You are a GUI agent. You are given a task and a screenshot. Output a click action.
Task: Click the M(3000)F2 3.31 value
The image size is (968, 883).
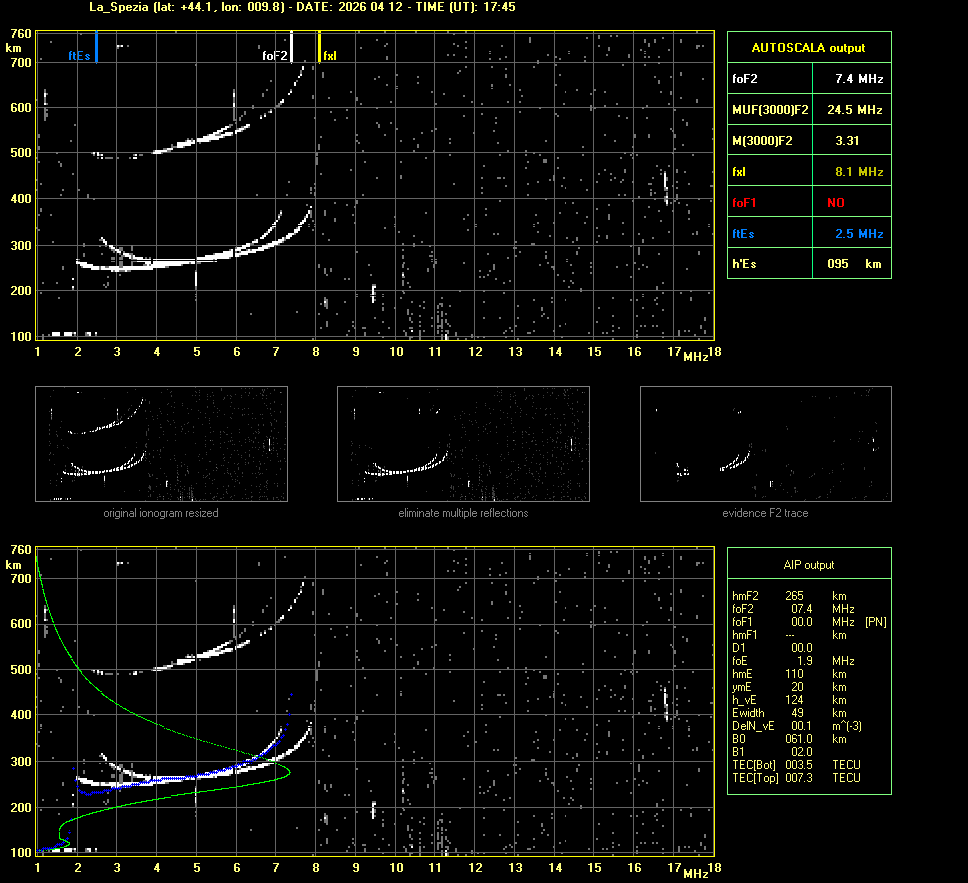pyautogui.click(x=846, y=141)
